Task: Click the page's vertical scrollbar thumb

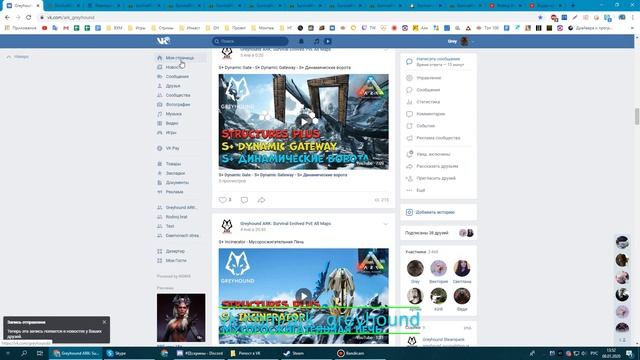Action: [637, 116]
